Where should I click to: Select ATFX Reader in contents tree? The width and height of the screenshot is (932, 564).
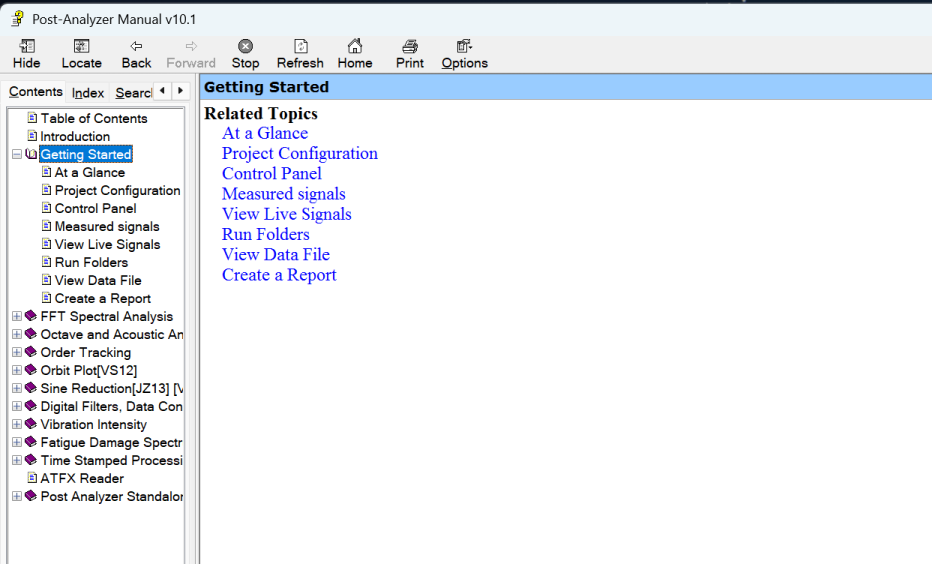tap(82, 478)
